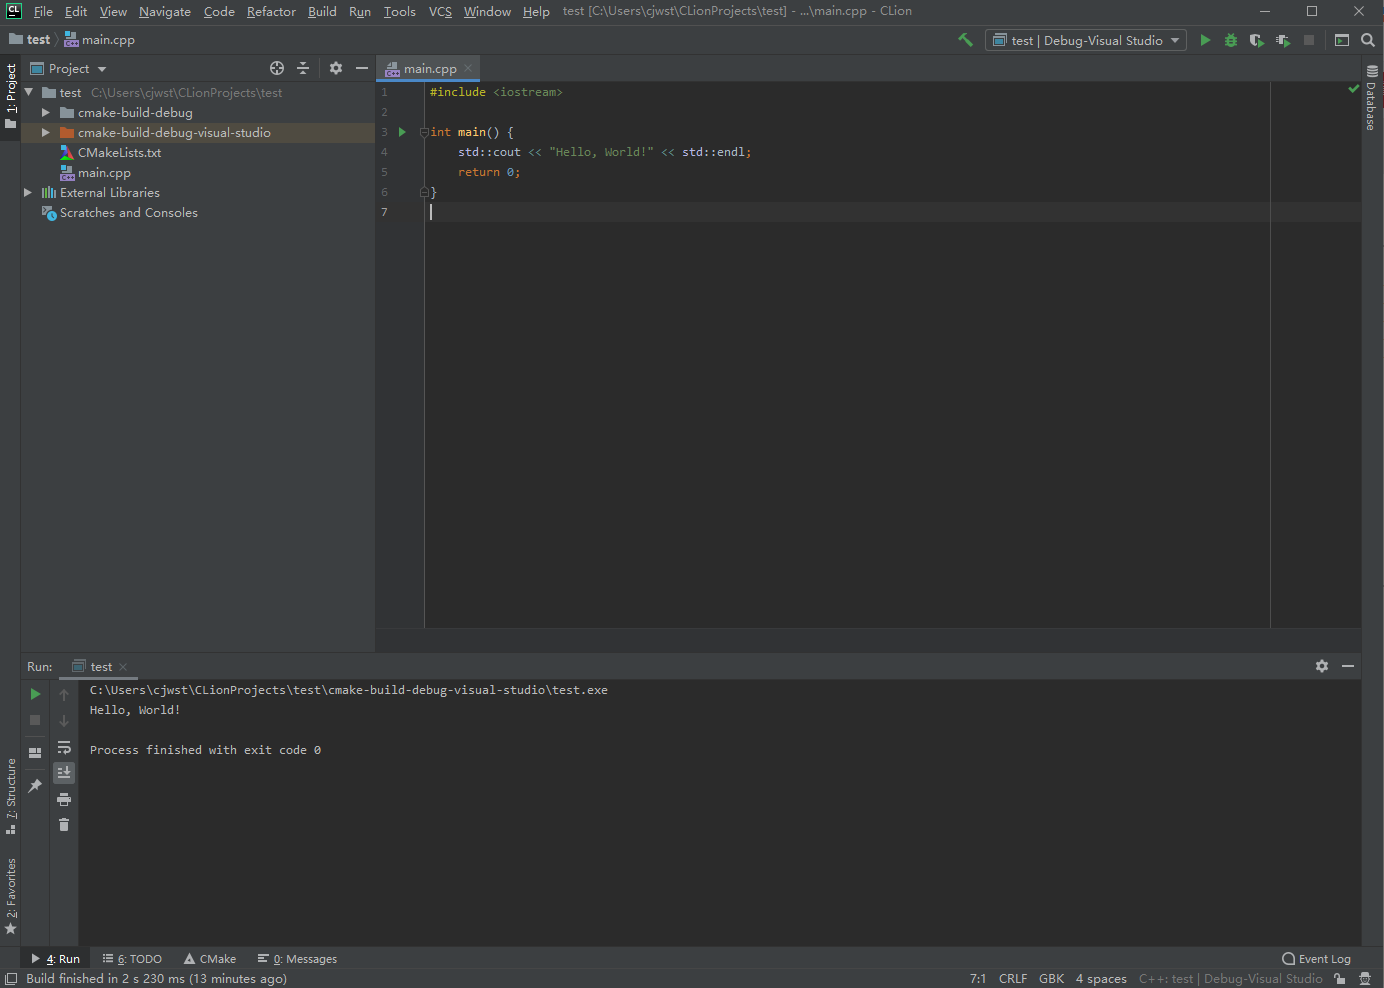Rerun the program with the rerun icon
1384x988 pixels.
coord(35,693)
